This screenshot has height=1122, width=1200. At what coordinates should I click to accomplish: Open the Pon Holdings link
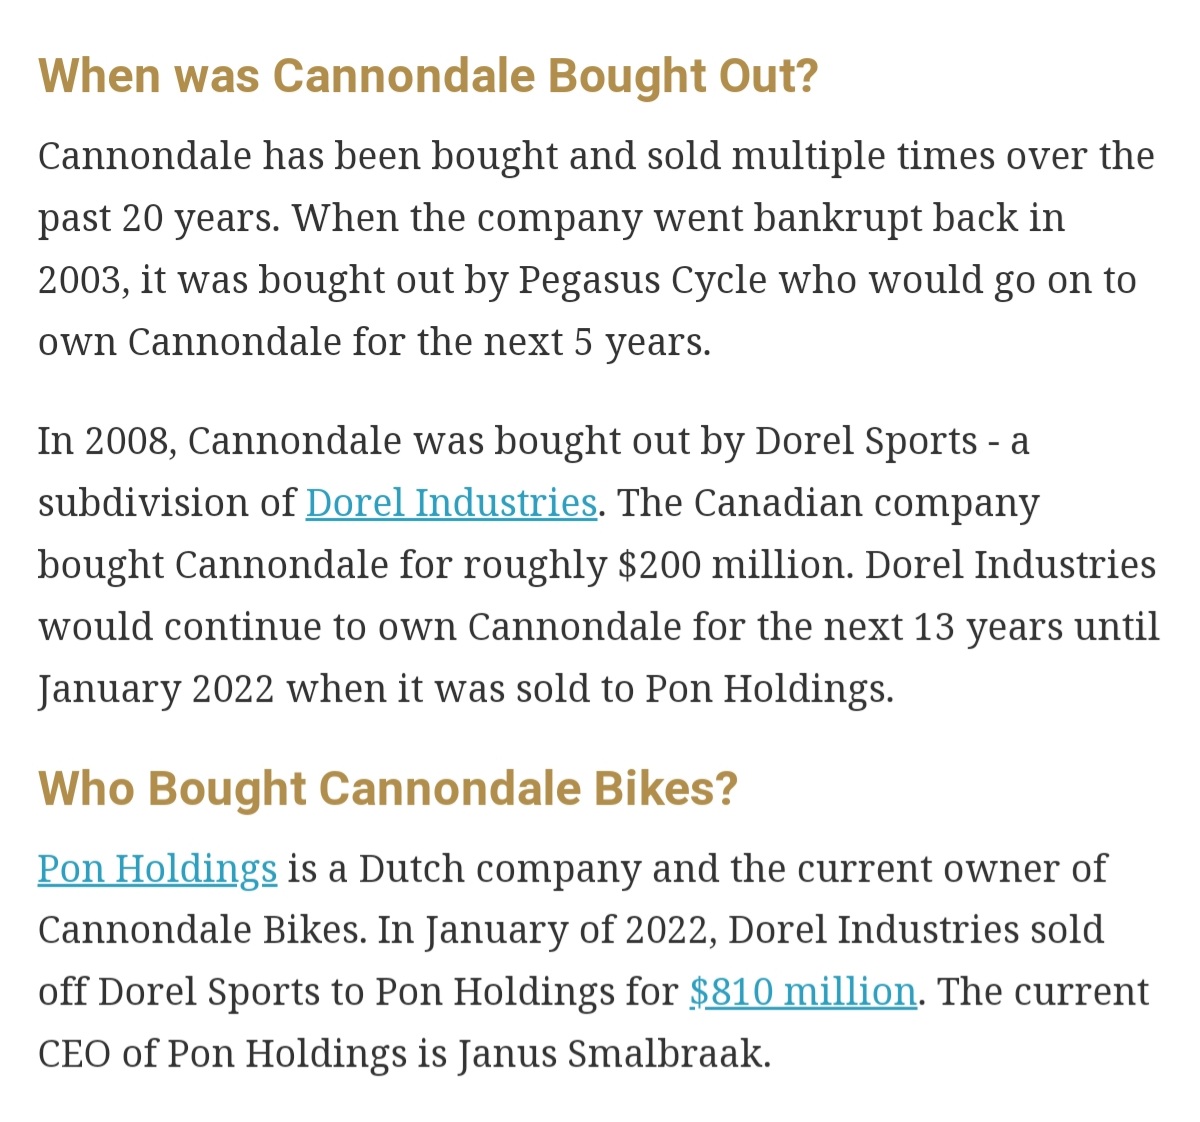click(x=157, y=869)
